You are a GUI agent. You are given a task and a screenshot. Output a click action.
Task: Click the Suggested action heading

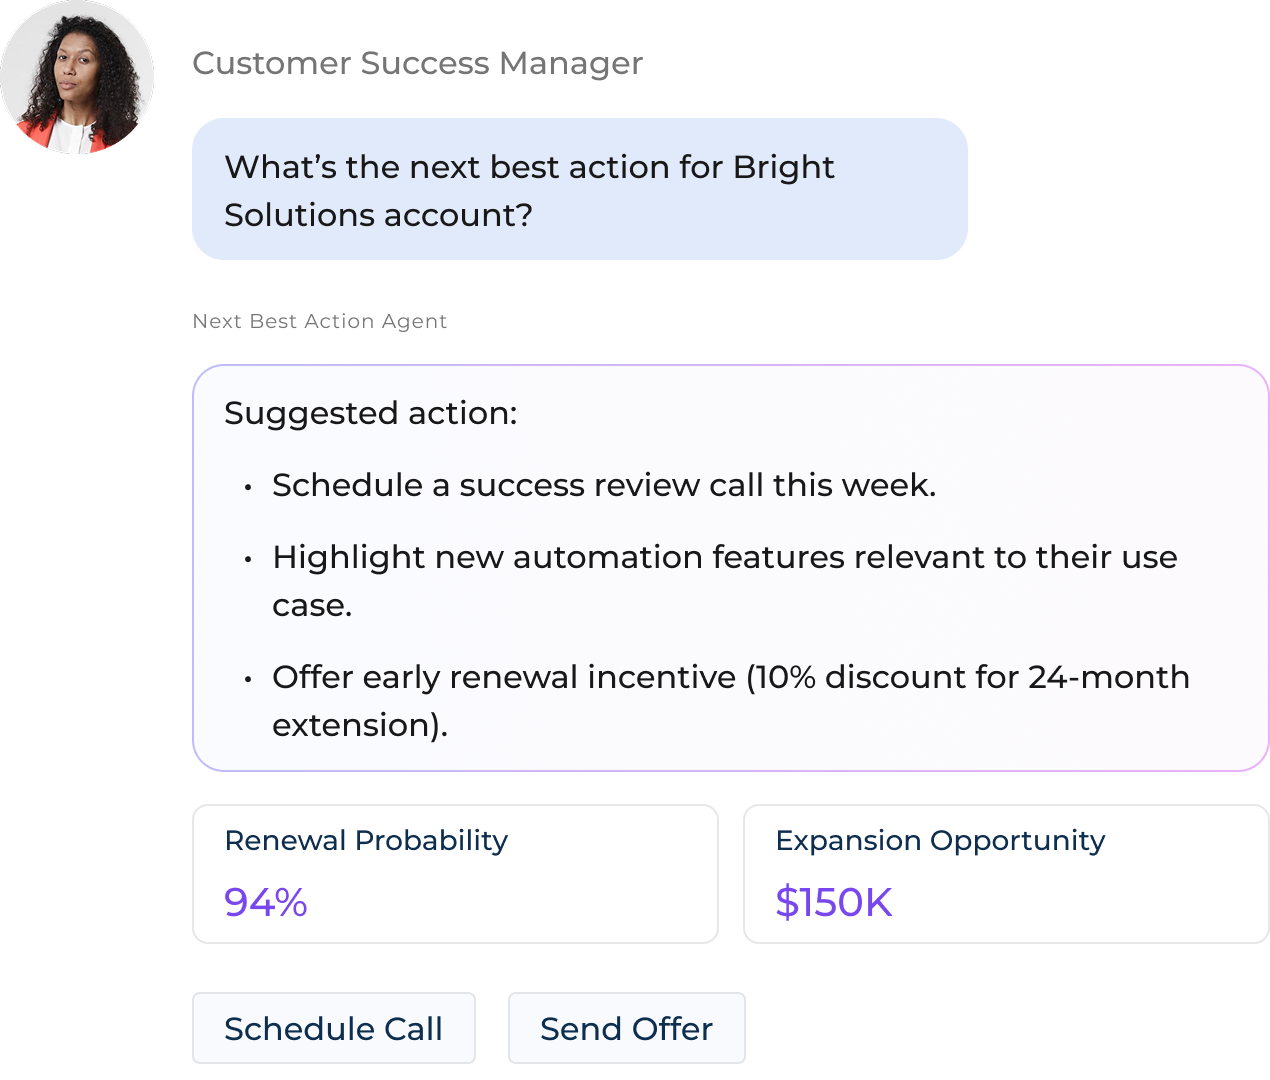point(371,412)
